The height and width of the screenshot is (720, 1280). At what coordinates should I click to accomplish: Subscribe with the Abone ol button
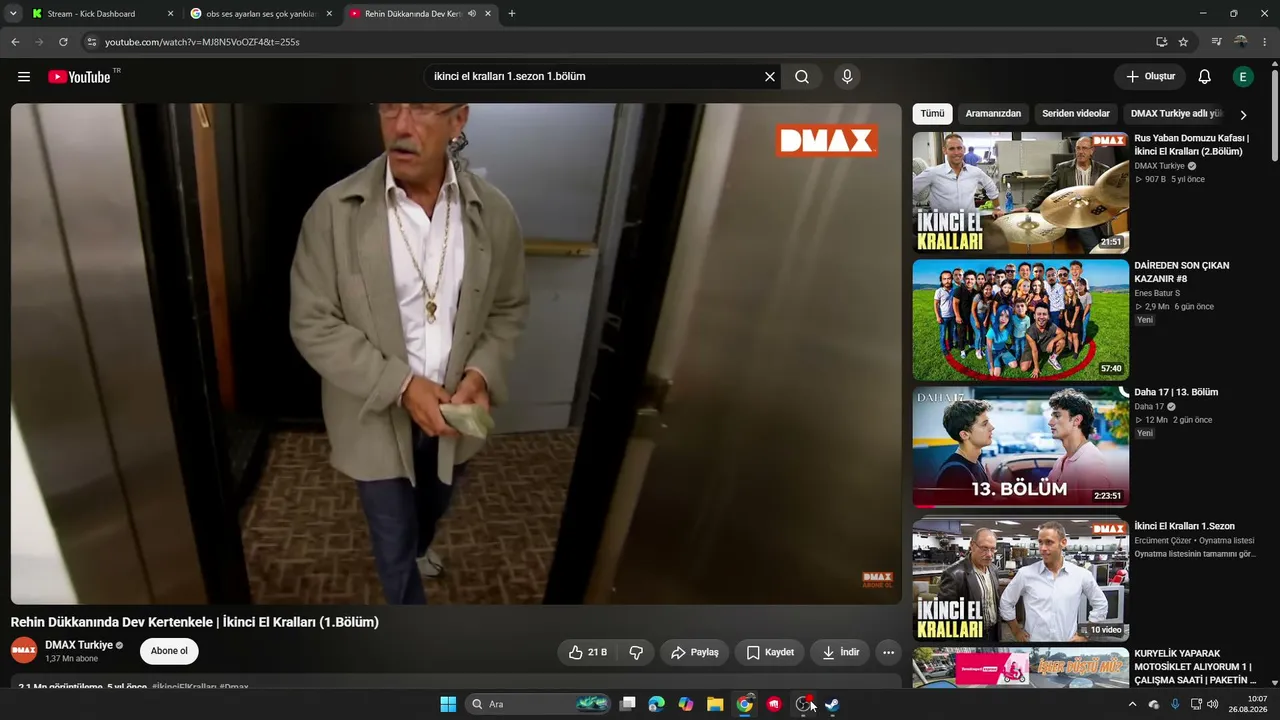(x=169, y=651)
